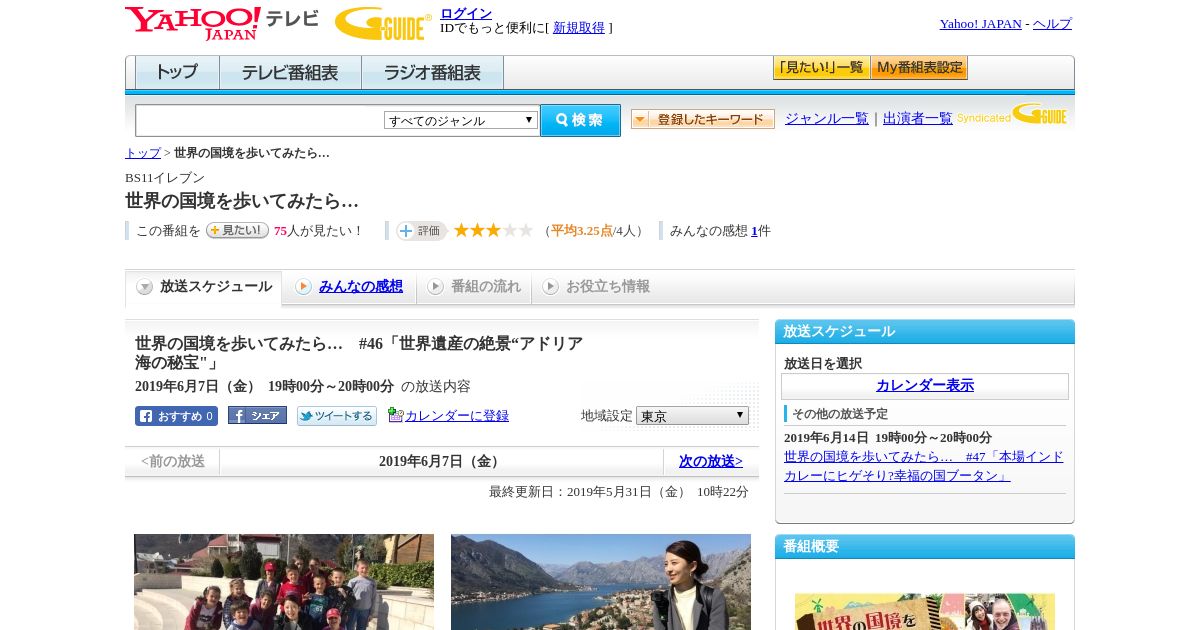
Task: Focus the keyword search input field
Action: pyautogui.click(x=260, y=120)
